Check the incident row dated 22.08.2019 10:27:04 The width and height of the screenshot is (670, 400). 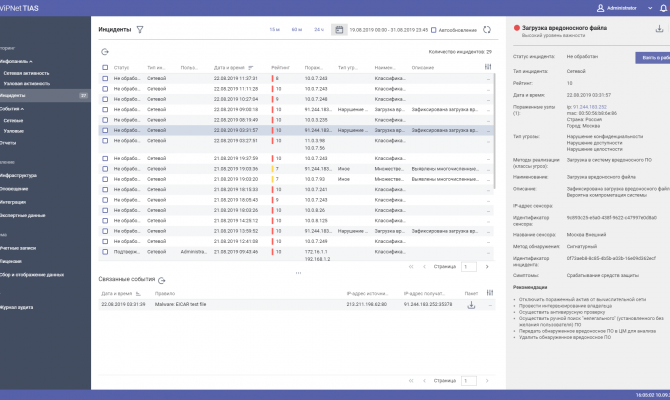[x=105, y=99]
